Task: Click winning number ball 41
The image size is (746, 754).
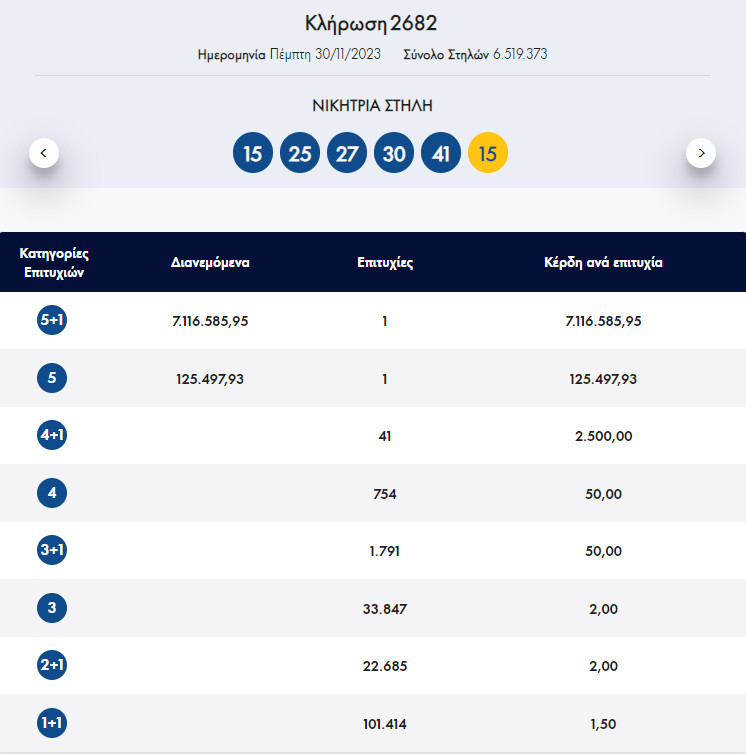Action: click(441, 154)
